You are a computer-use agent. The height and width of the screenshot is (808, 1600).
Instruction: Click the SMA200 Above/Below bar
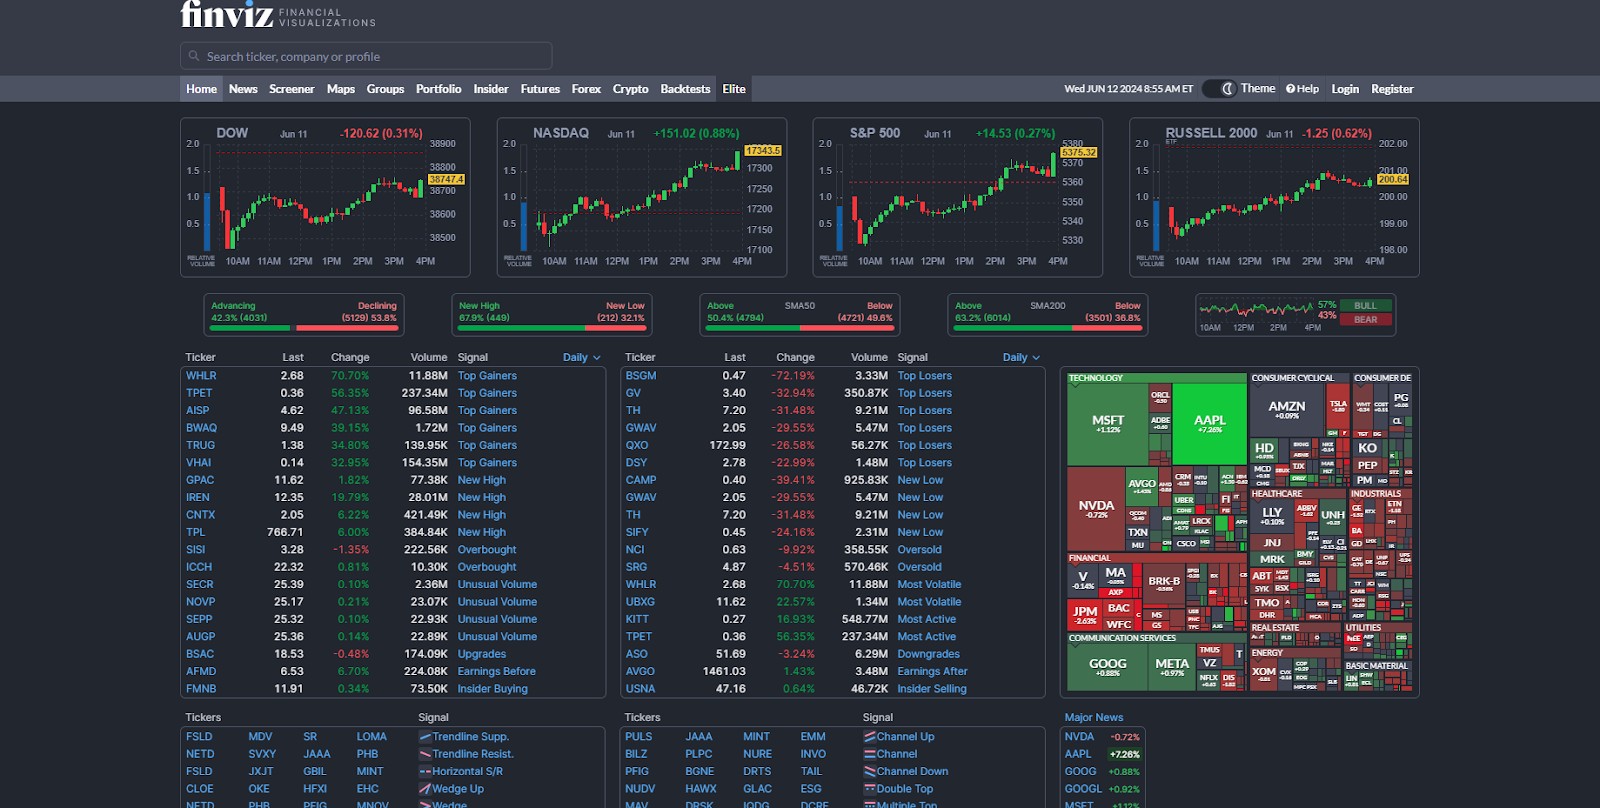tap(1048, 327)
